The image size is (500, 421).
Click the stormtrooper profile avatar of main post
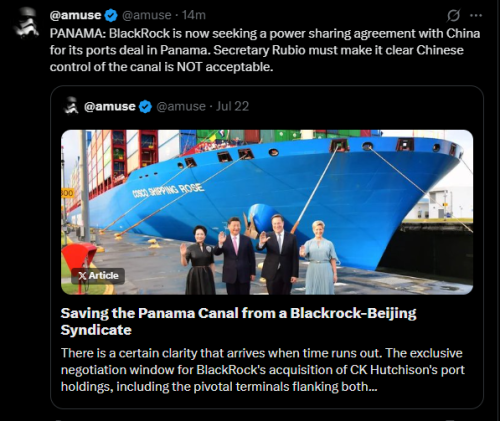pyautogui.click(x=26, y=22)
